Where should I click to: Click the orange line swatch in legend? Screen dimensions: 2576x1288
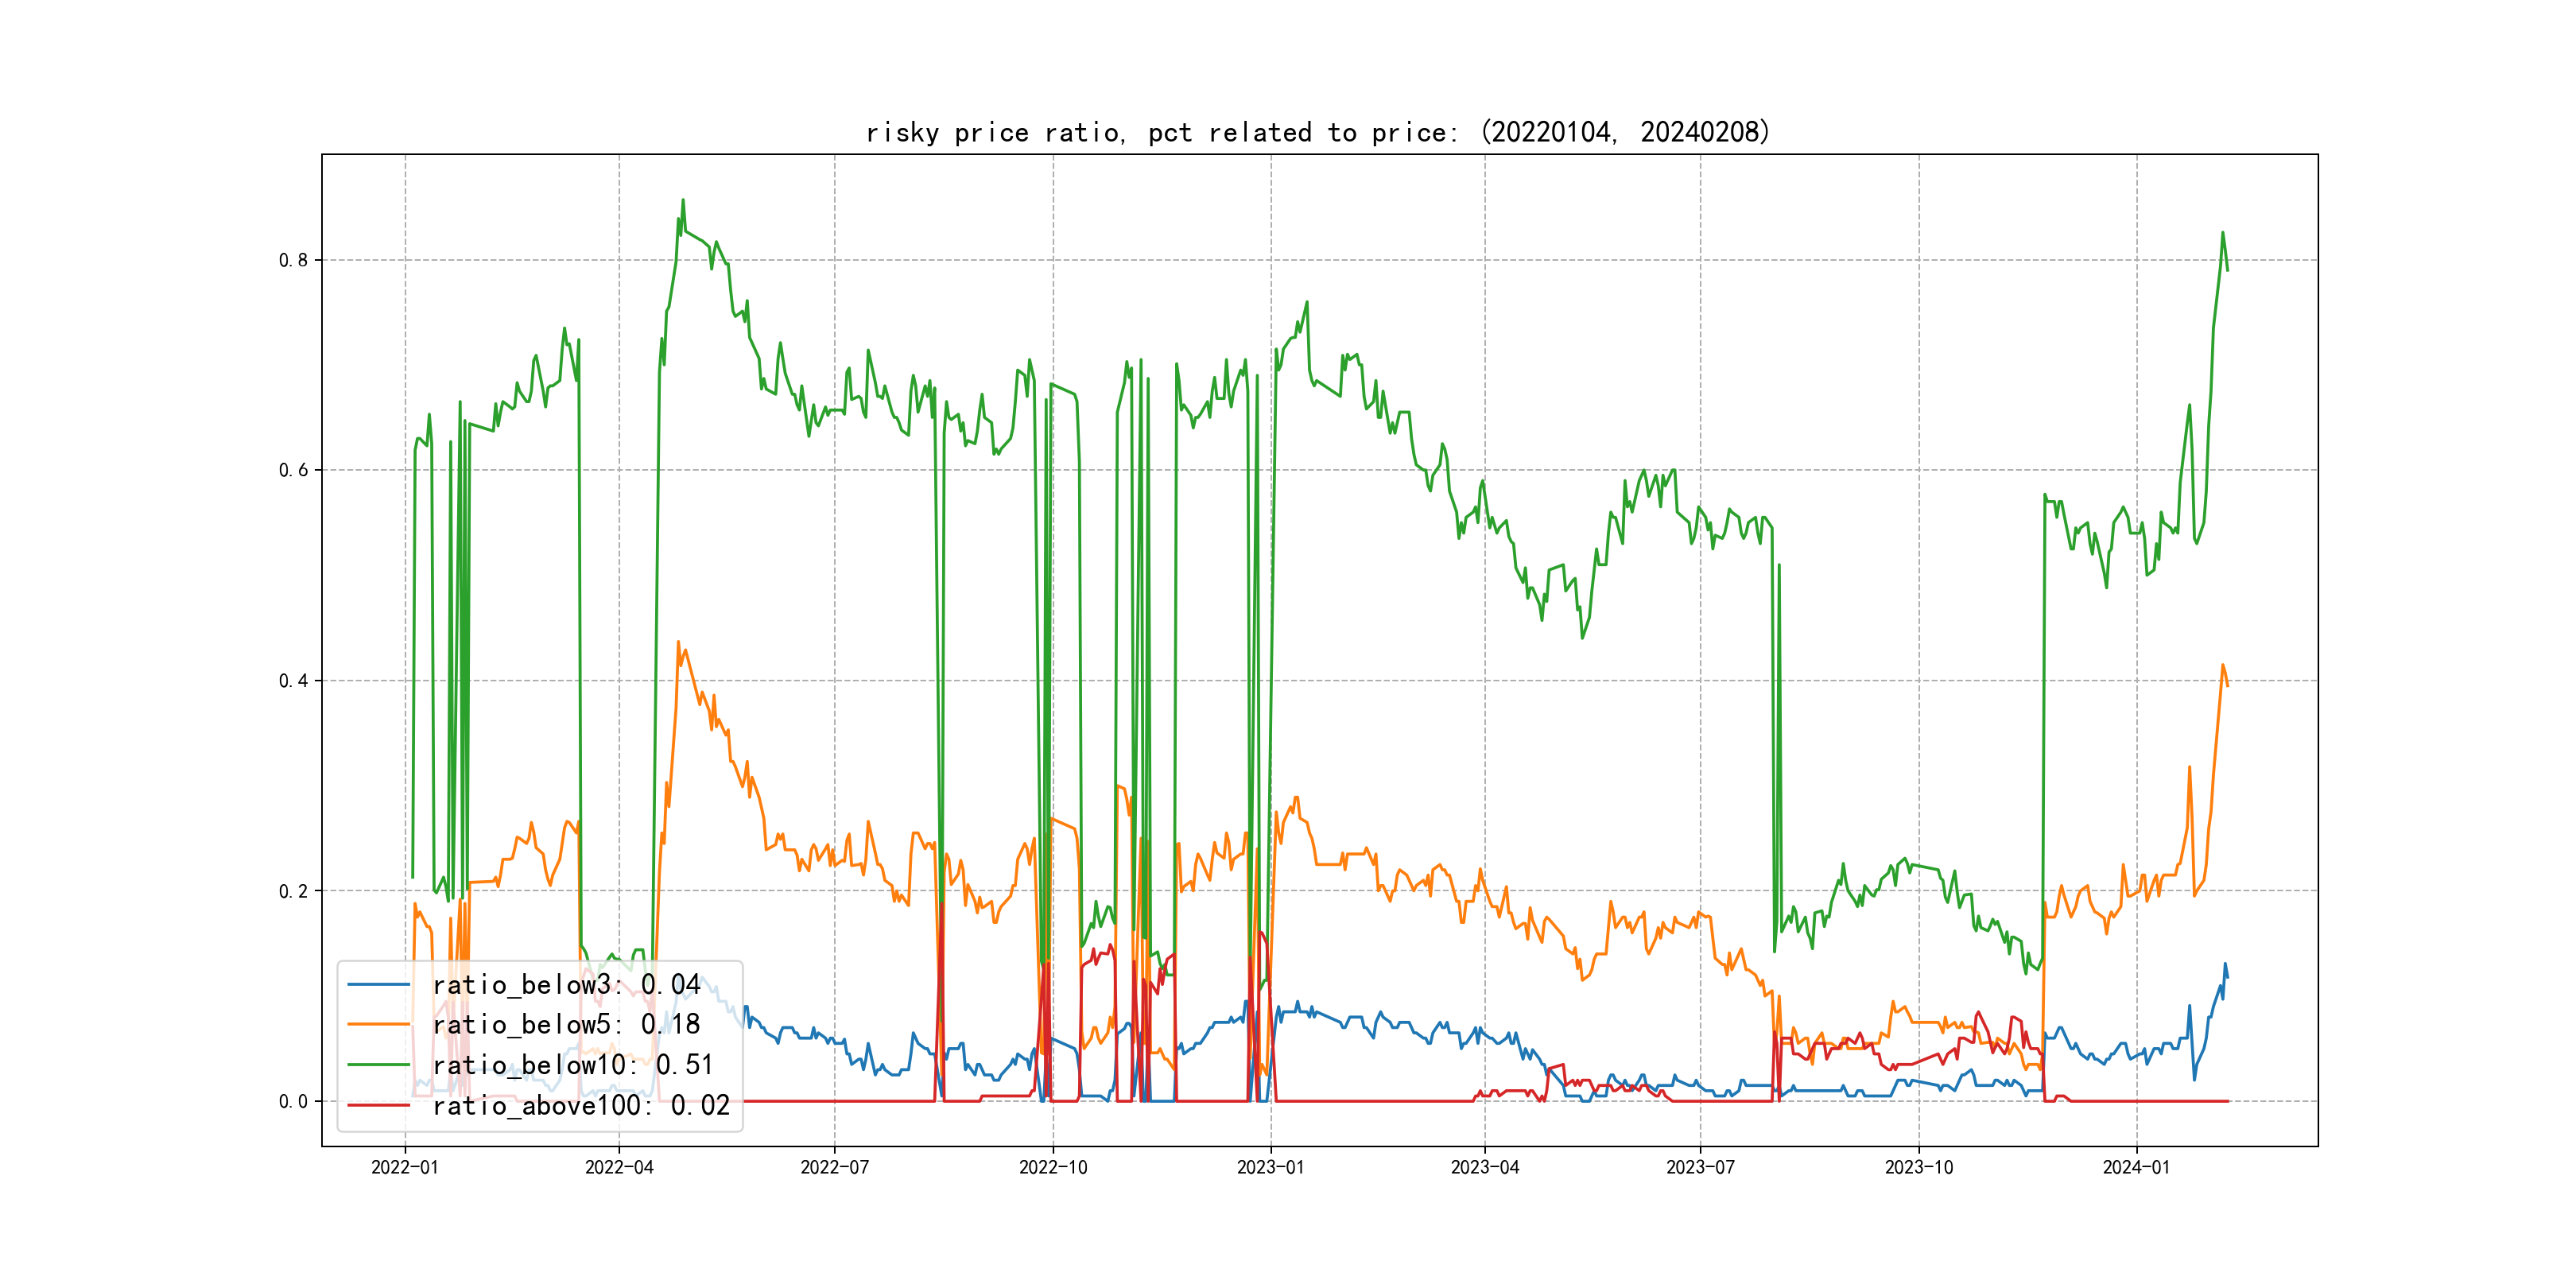(x=378, y=1025)
